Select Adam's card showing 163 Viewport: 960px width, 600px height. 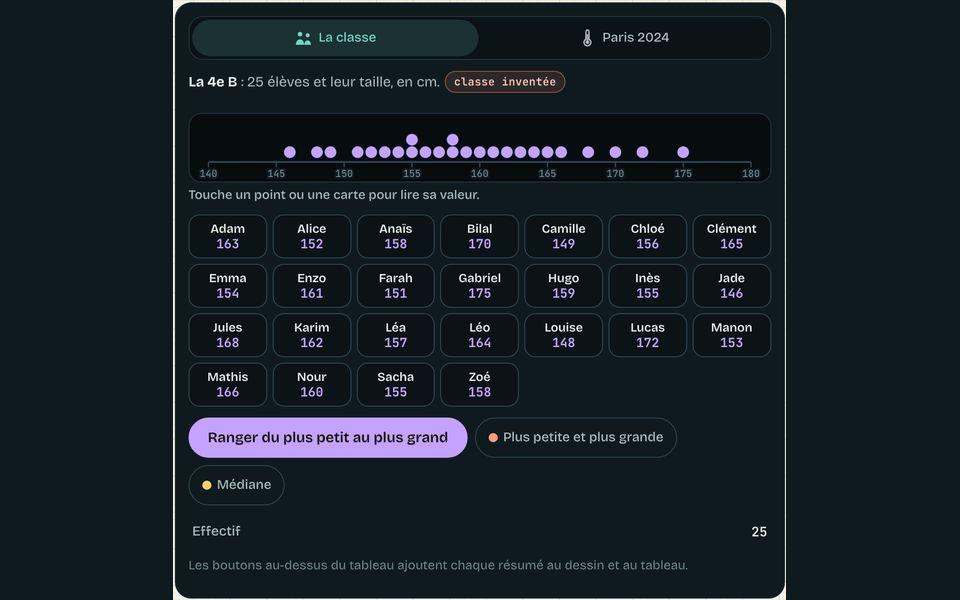(x=228, y=236)
